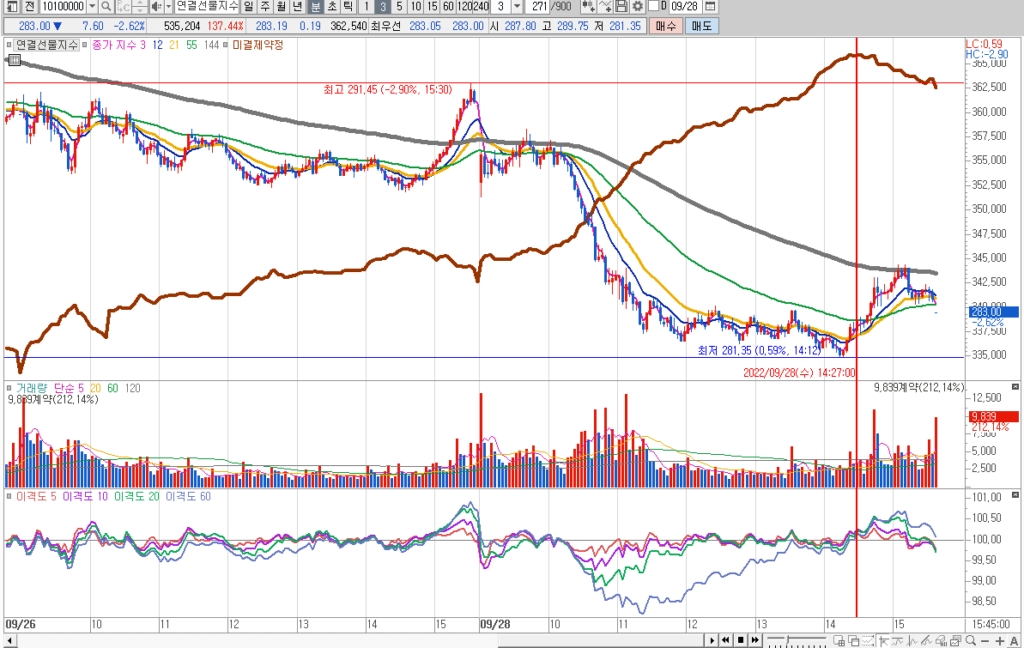The image size is (1024, 648).
Task: Click the 'A' auto-fit icon at bottom right
Action: (x=1013, y=640)
